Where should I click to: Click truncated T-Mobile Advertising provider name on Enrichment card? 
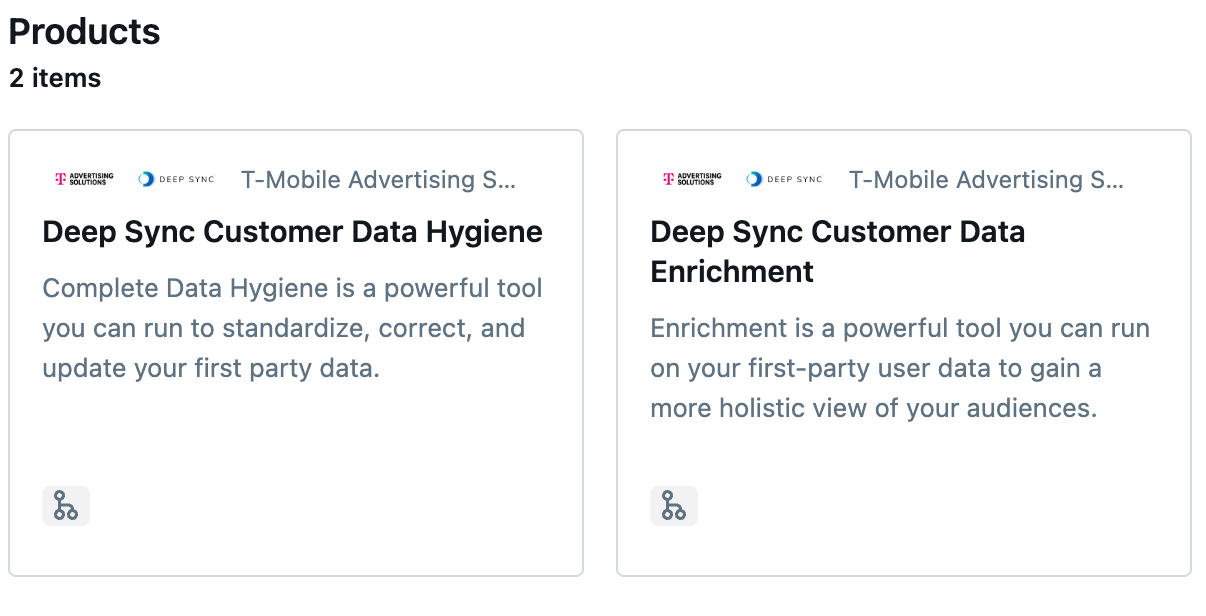tap(986, 180)
